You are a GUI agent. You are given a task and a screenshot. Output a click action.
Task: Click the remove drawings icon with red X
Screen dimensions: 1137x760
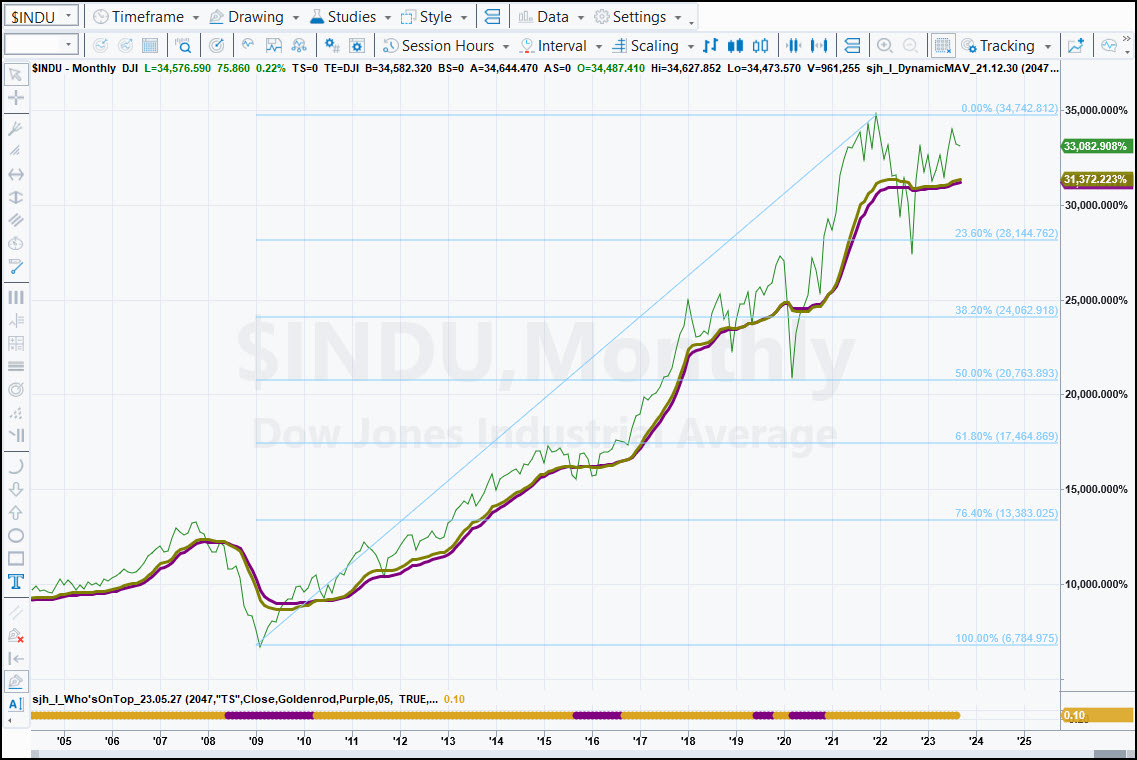tap(15, 636)
